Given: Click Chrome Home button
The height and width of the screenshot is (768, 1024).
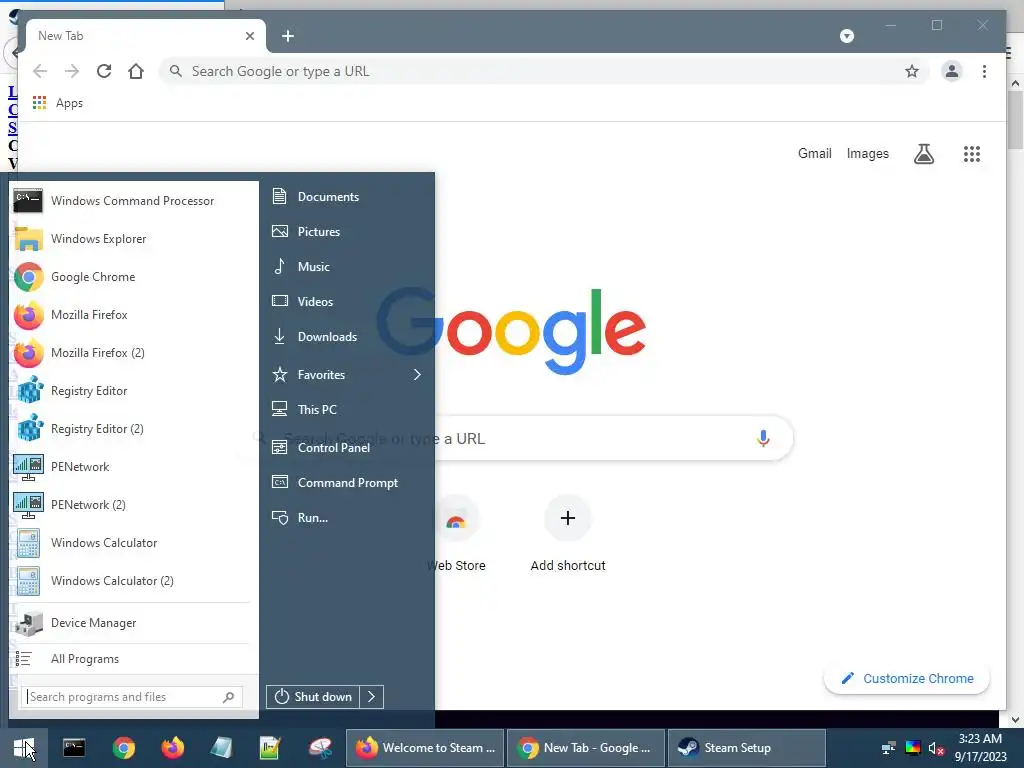Looking at the screenshot, I should click(x=136, y=71).
